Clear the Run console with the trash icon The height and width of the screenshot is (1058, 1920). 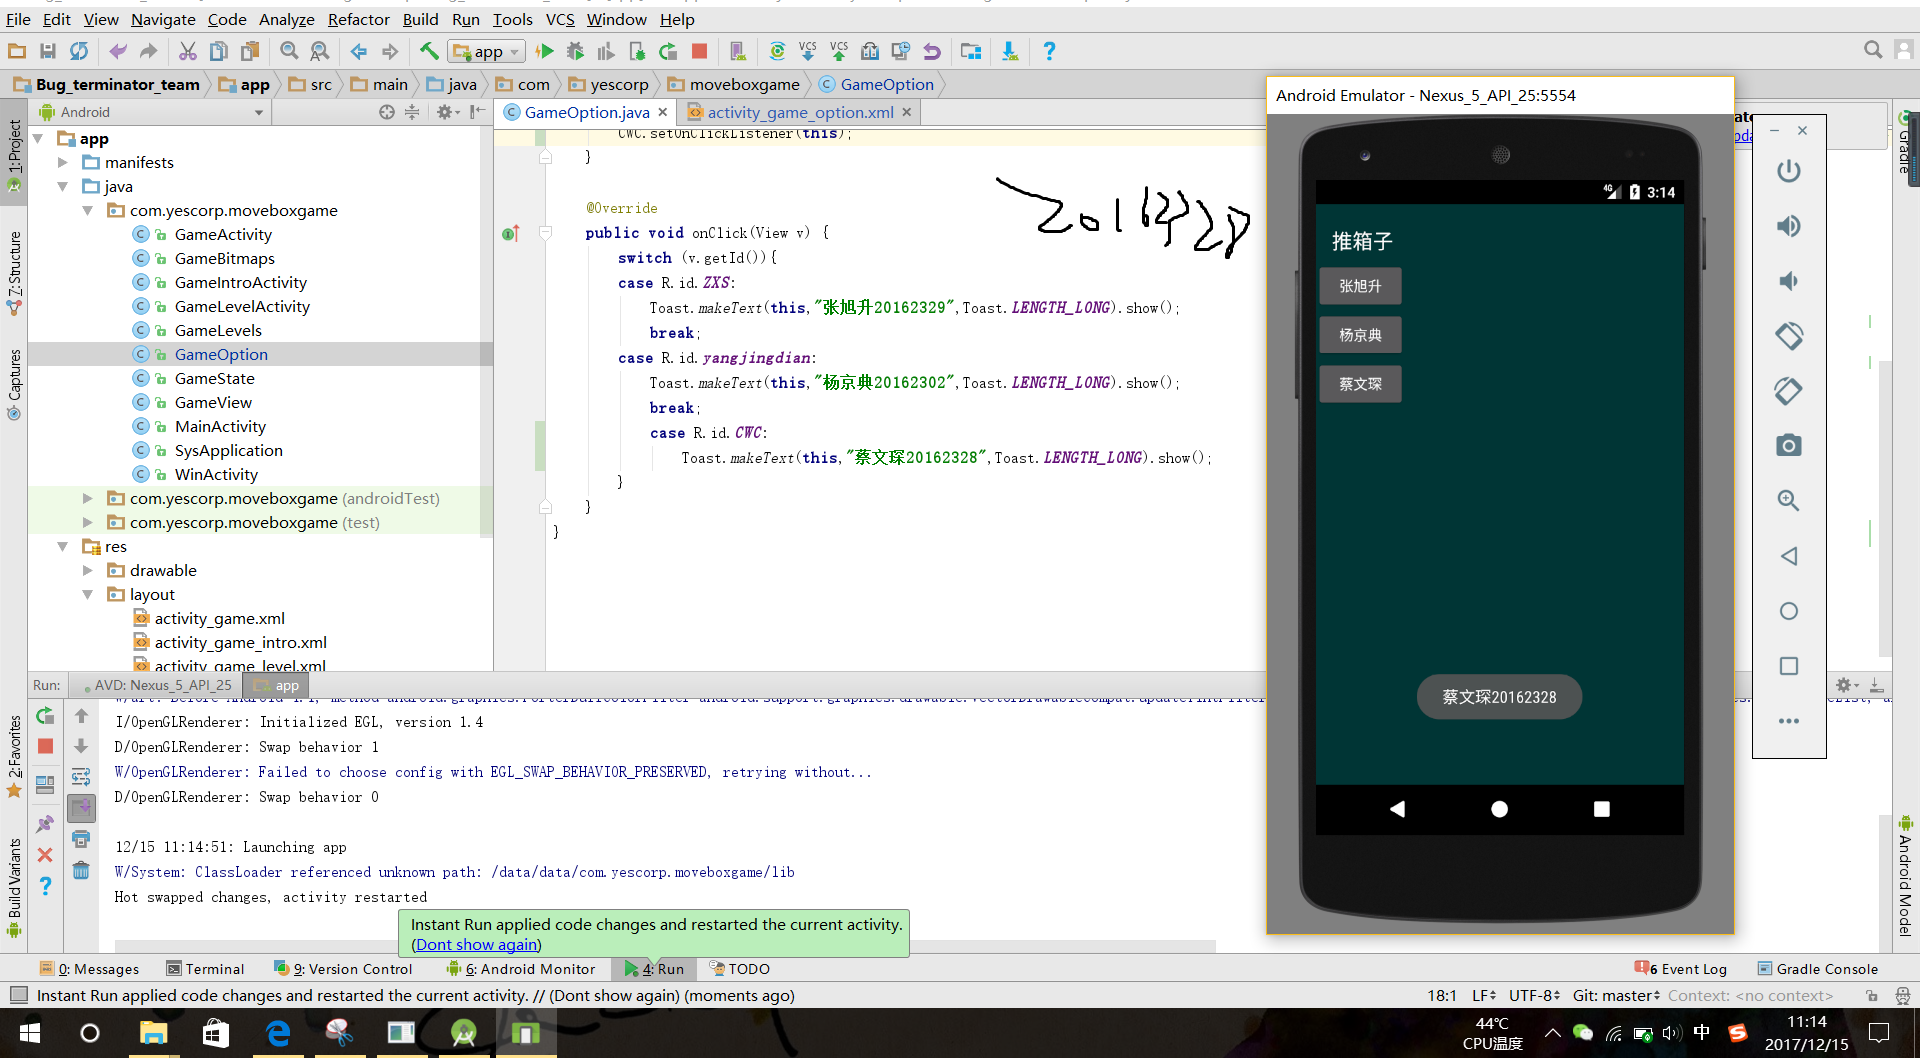tap(81, 870)
